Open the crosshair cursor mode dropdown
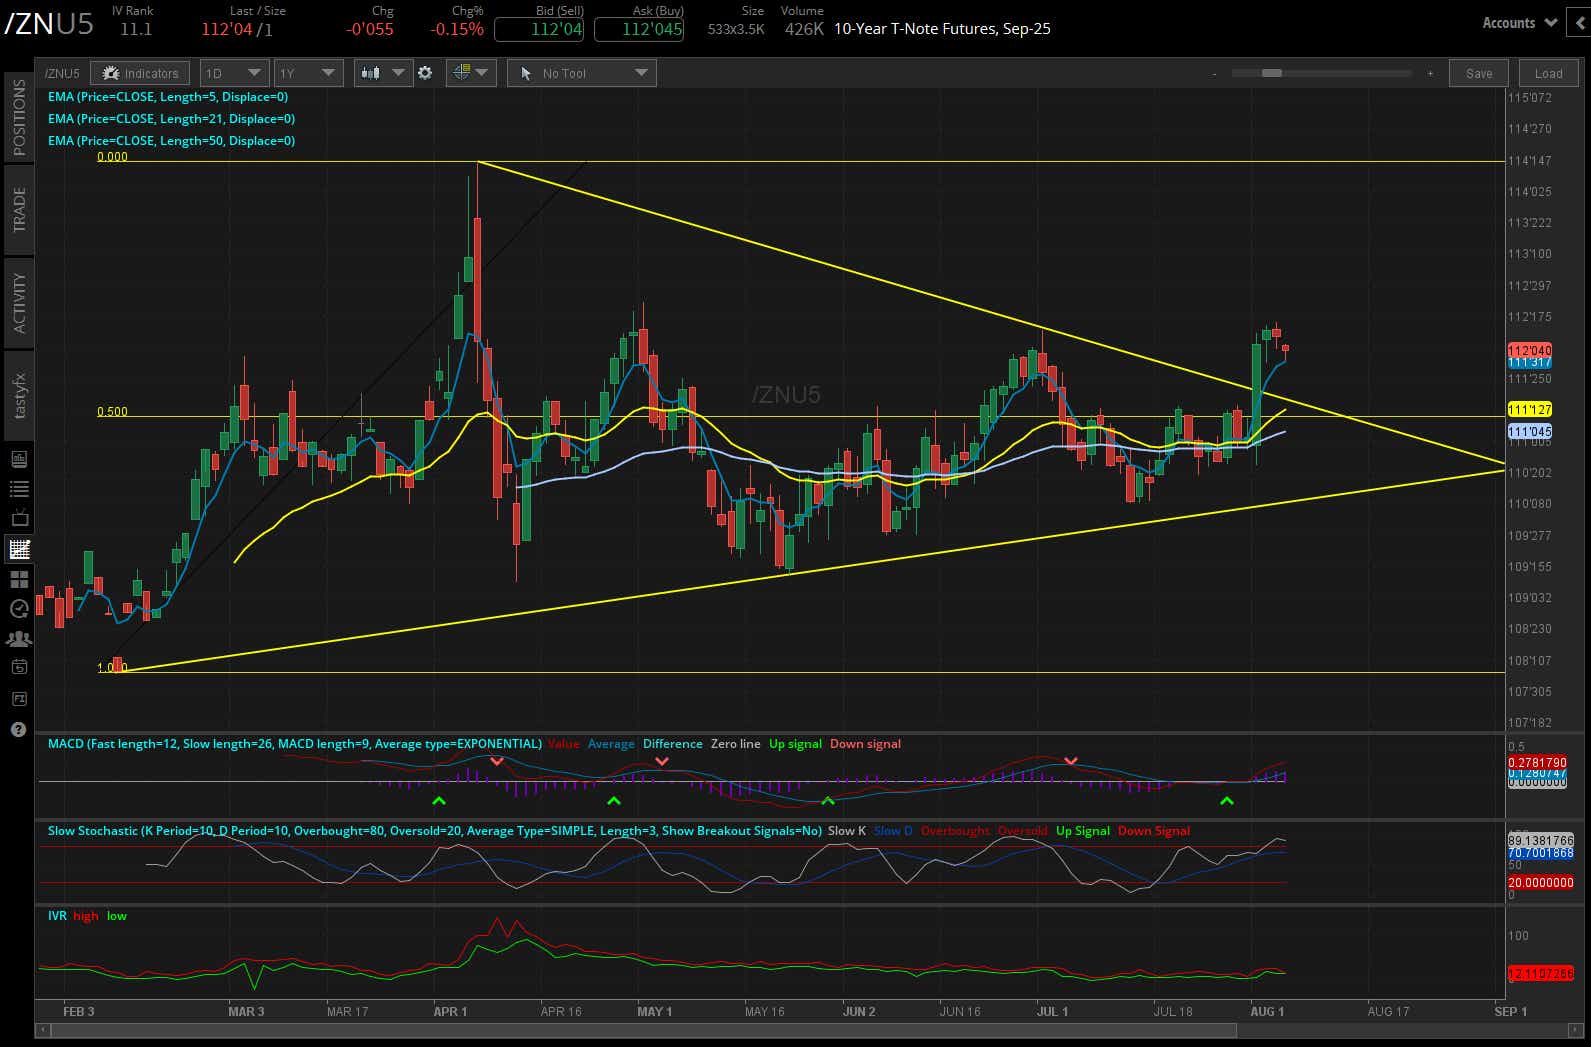Screen dimensions: 1591x1047 point(471,73)
